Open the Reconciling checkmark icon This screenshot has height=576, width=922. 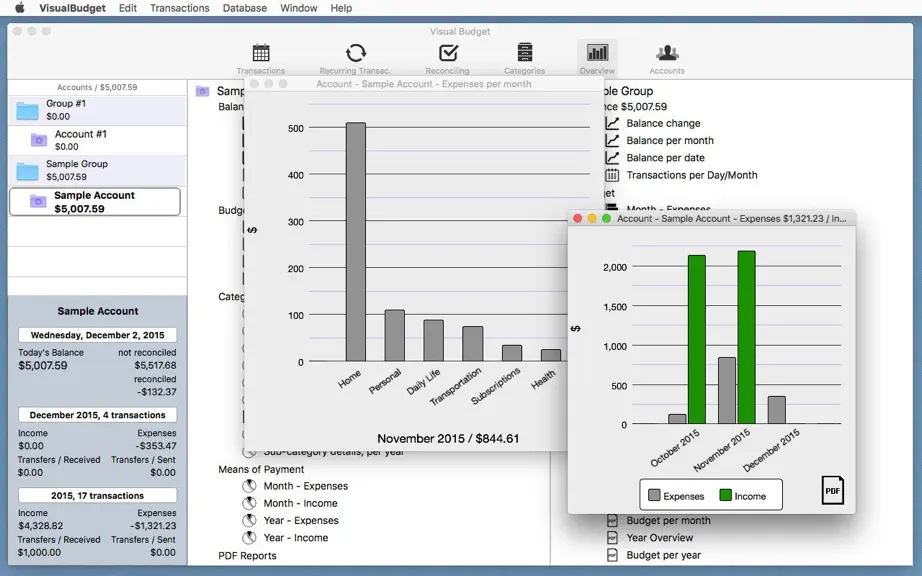(447, 59)
